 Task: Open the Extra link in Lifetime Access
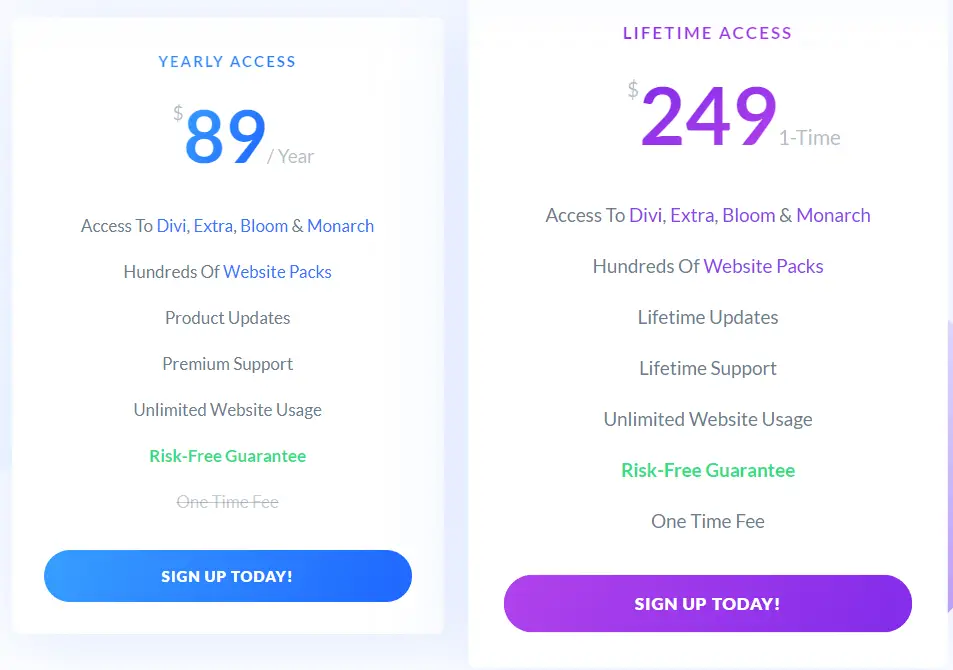[x=692, y=215]
